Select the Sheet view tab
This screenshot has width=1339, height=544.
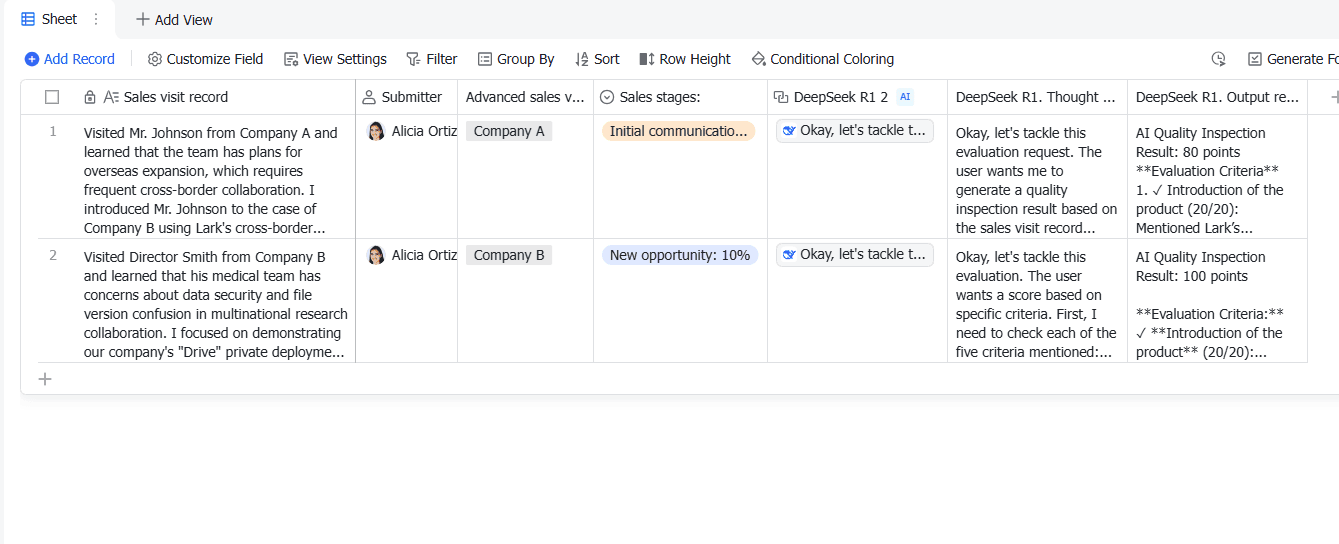click(x=49, y=19)
